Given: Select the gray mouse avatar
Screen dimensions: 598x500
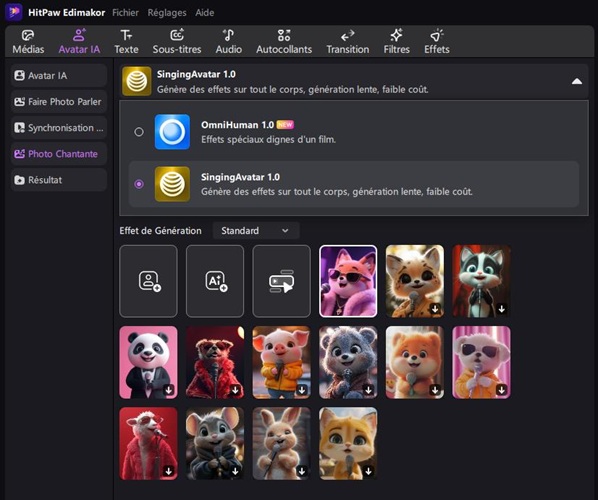Looking at the screenshot, I should [215, 442].
